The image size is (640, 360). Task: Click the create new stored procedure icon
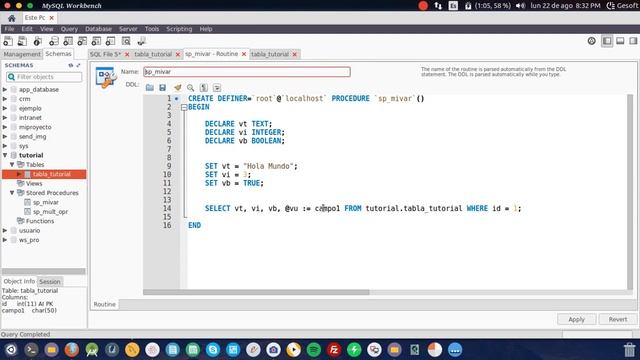point(96,41)
